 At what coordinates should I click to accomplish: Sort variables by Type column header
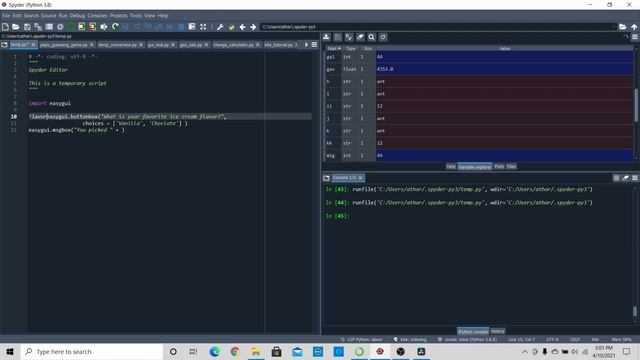click(x=351, y=49)
